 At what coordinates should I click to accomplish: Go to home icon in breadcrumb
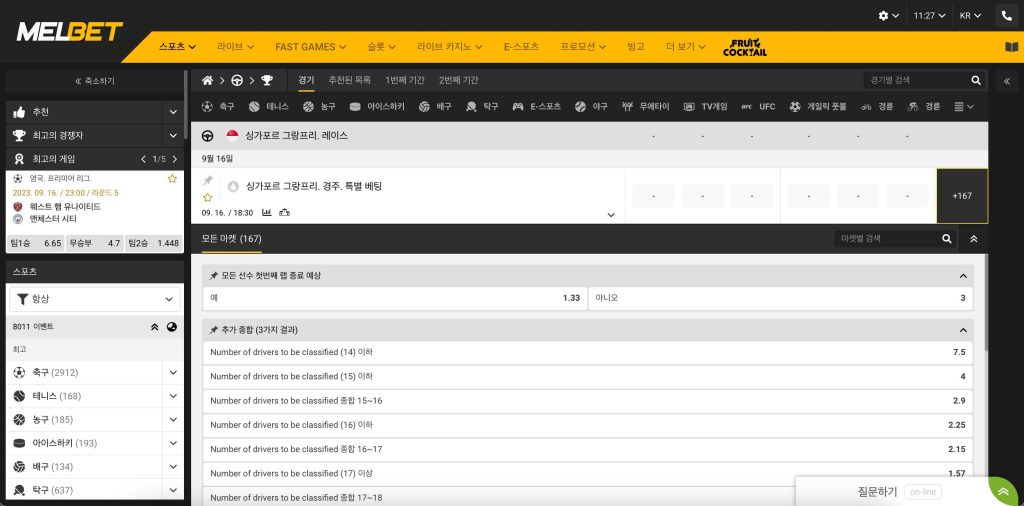tap(208, 80)
